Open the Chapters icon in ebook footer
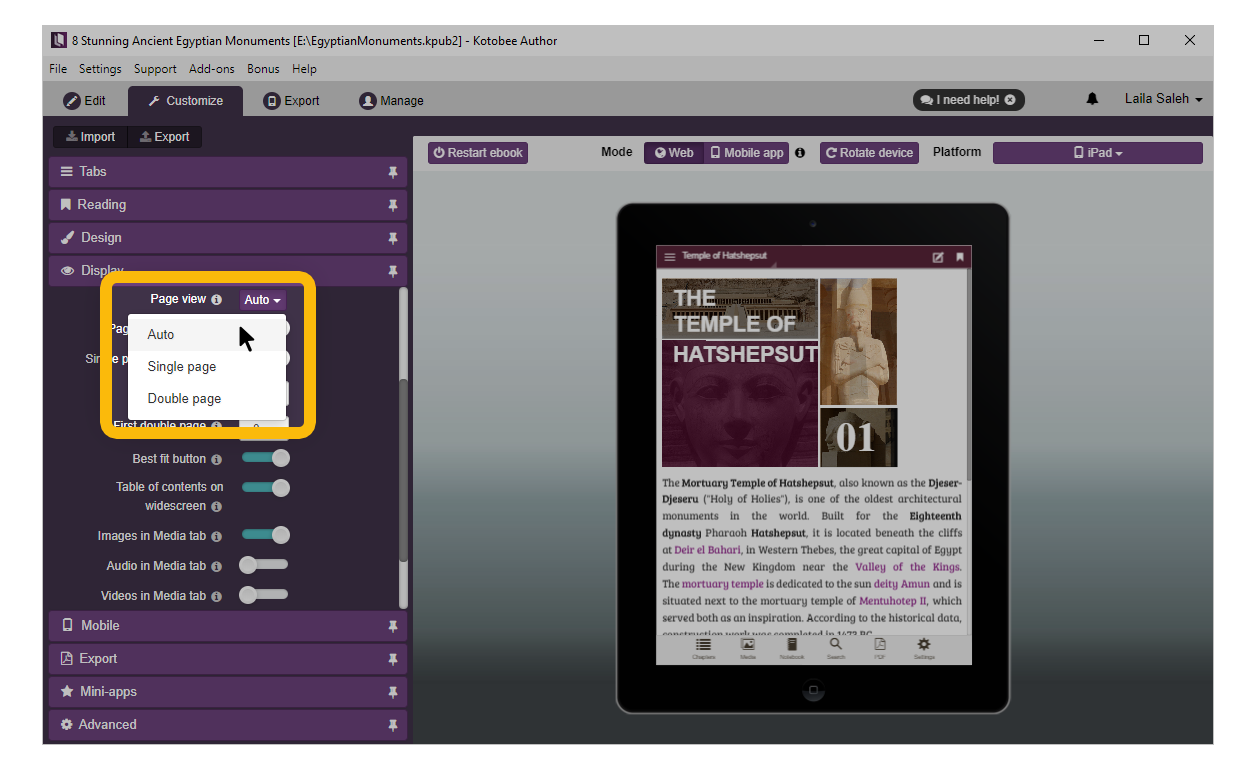Screen dimensions: 1250x770 [x=704, y=648]
